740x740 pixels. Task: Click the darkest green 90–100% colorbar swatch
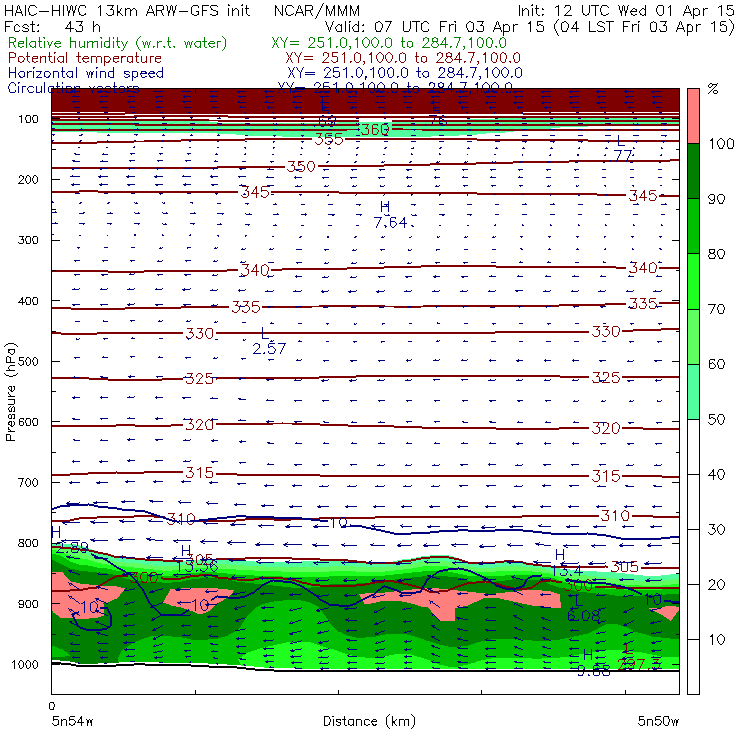click(x=693, y=171)
